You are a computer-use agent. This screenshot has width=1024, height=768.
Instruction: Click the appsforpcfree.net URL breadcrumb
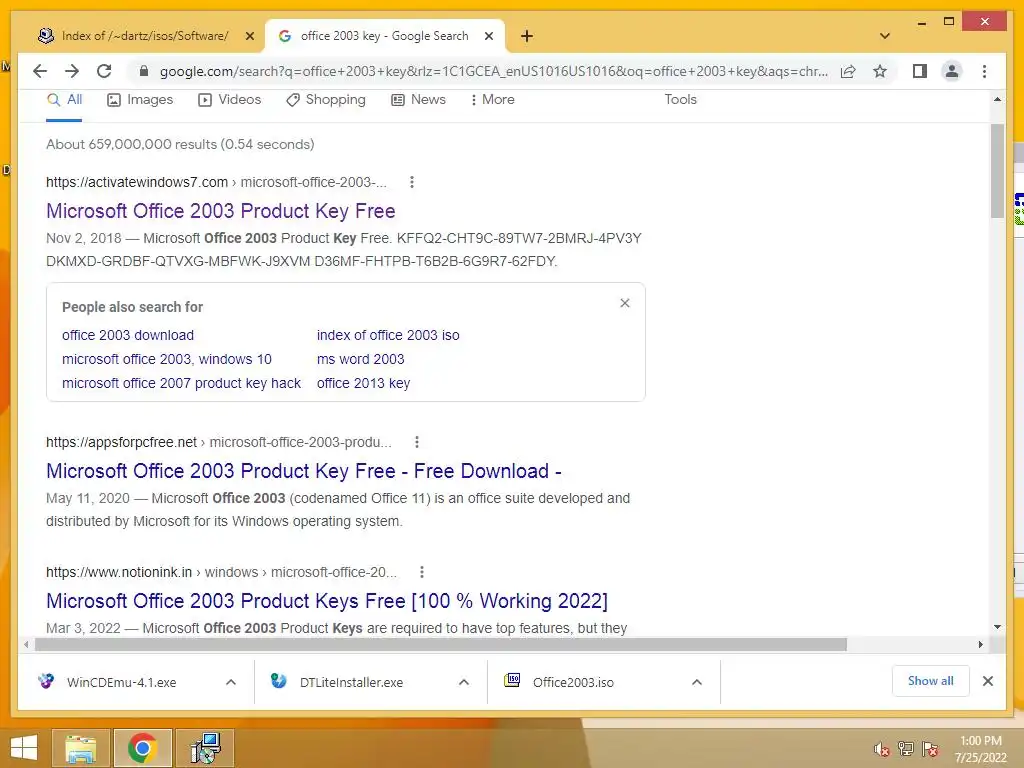click(219, 442)
